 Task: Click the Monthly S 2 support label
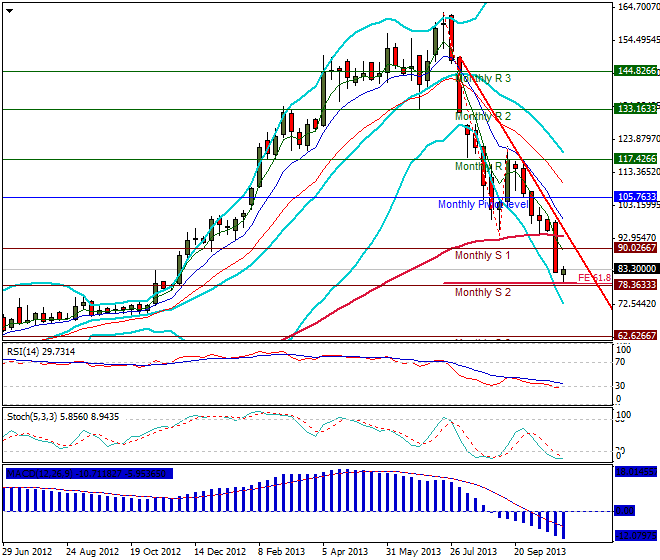point(483,293)
